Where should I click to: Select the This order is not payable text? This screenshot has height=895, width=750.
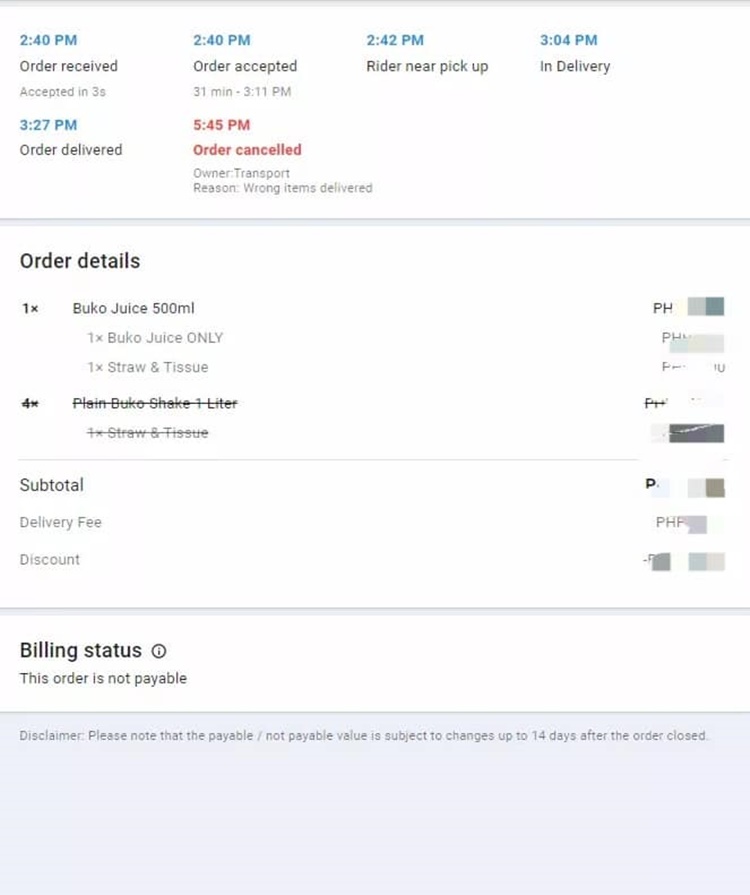103,679
